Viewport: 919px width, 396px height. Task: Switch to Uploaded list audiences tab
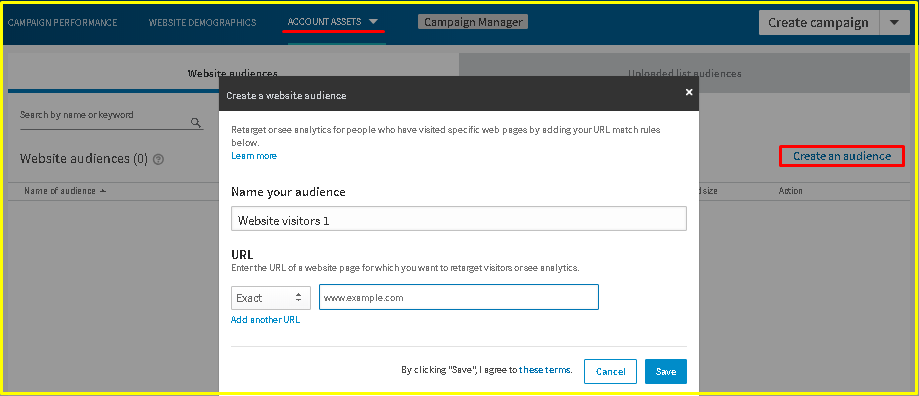pos(685,73)
